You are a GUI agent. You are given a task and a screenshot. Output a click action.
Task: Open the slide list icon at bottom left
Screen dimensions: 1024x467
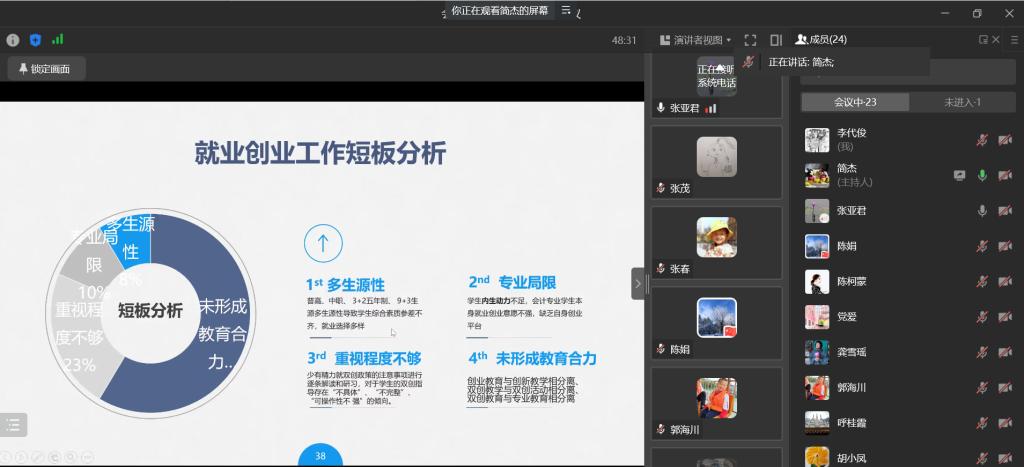[13, 424]
